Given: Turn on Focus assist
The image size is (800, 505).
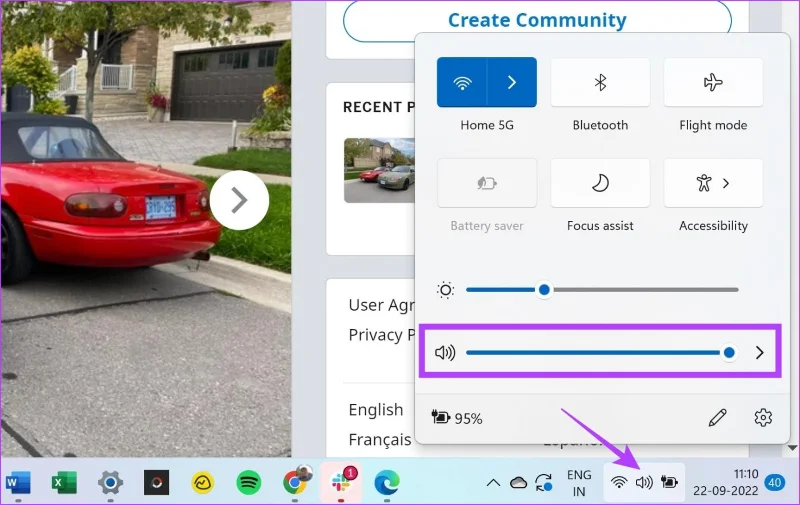Looking at the screenshot, I should click(600, 183).
